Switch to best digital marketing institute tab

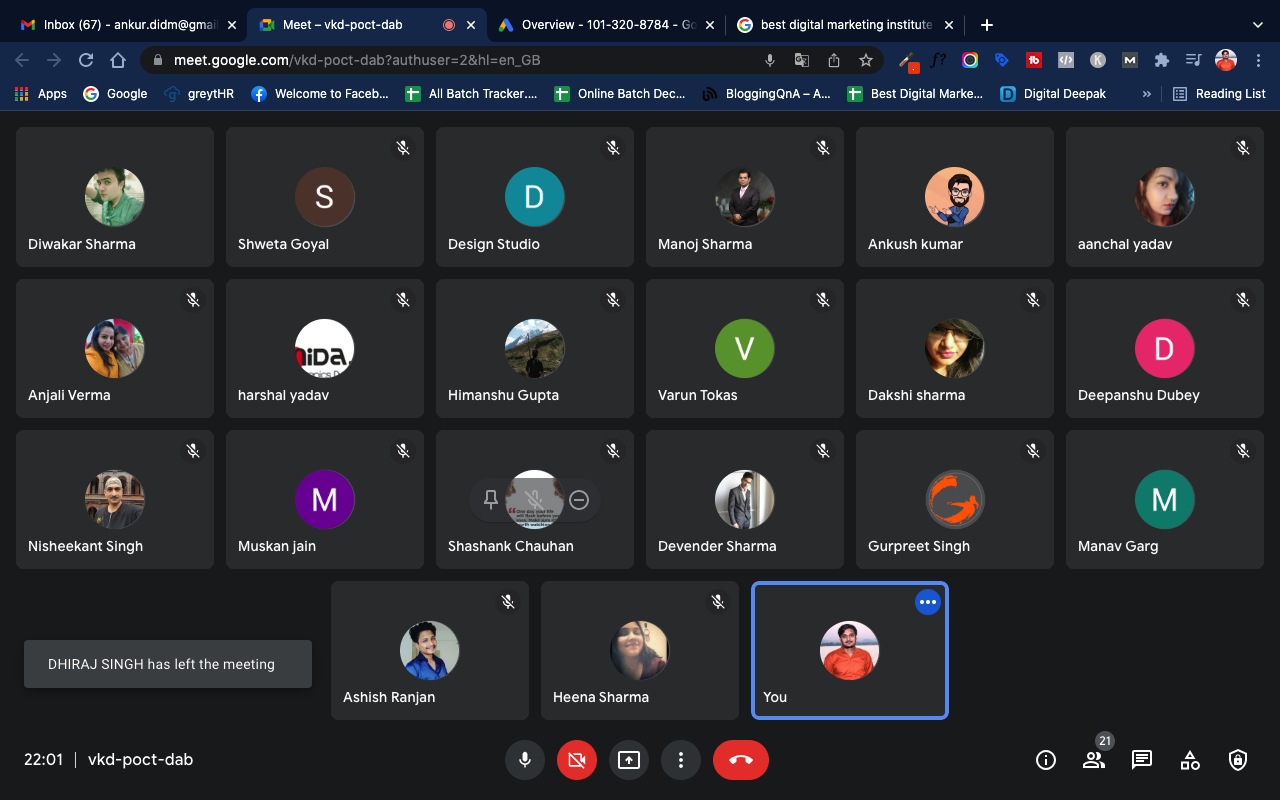point(845,25)
